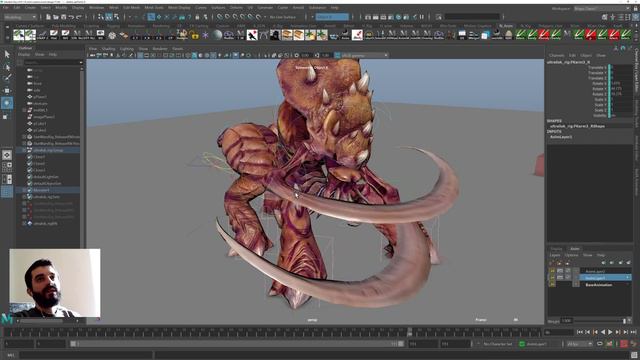Click the purple star shelf icon
Screen dimensions: 640x360
click(x=205, y=35)
